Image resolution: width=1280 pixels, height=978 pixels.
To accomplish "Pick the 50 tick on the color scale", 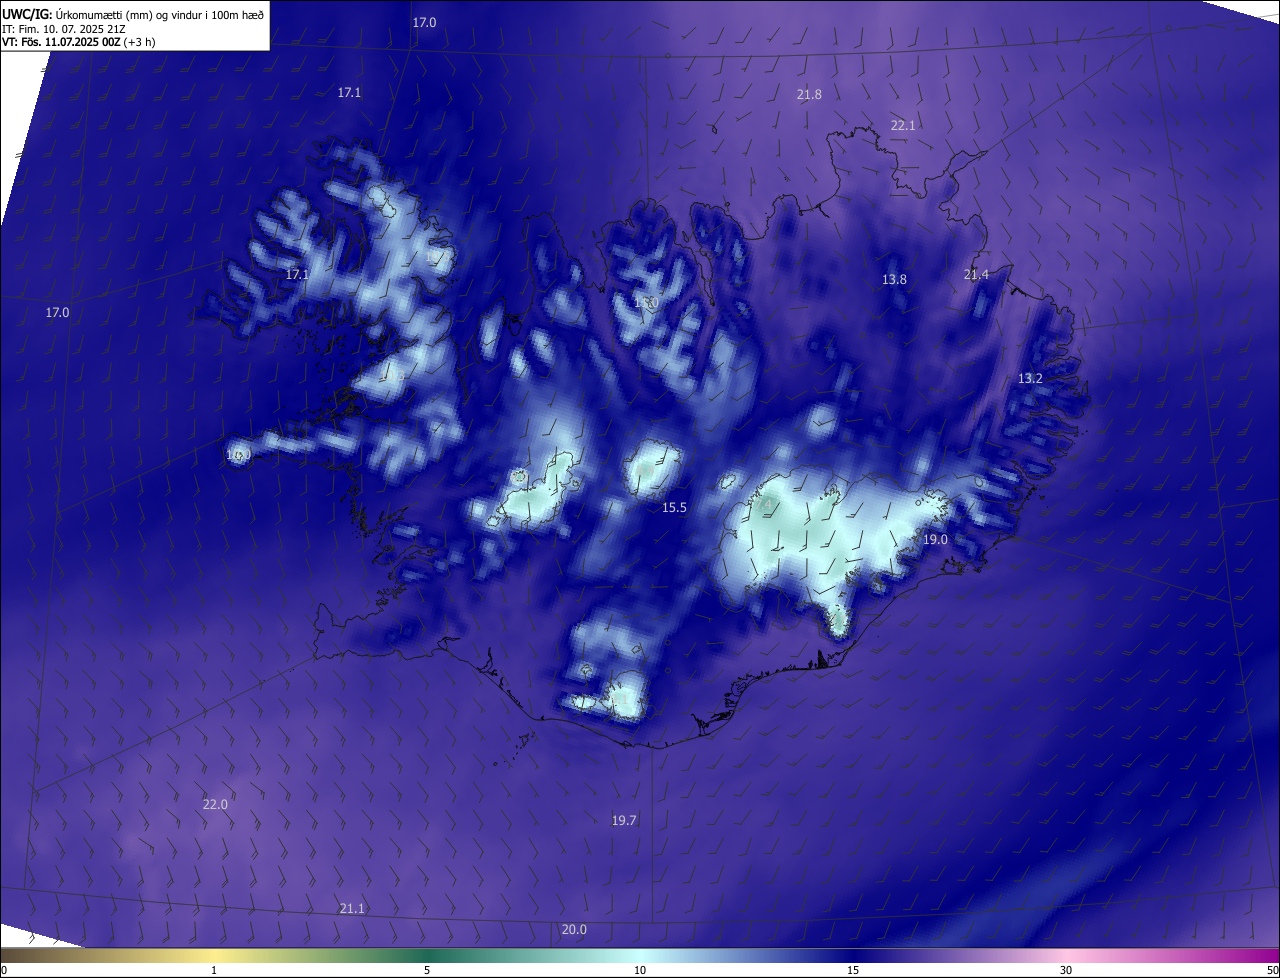I will click(1272, 970).
